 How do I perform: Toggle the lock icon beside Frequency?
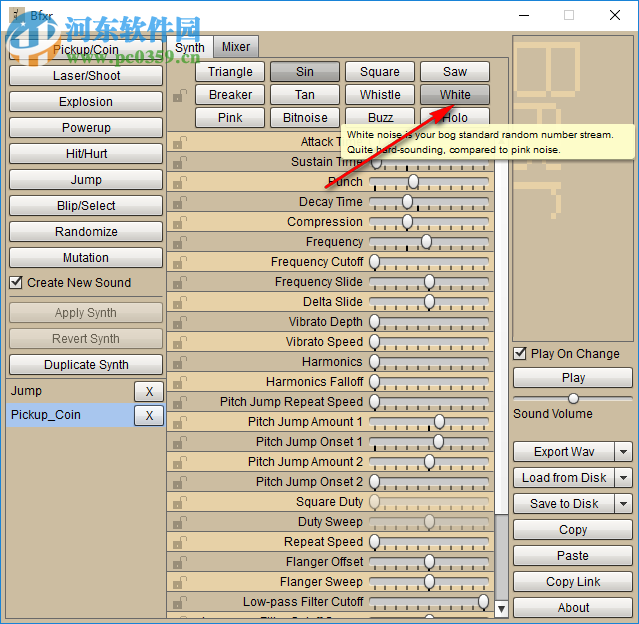click(180, 242)
